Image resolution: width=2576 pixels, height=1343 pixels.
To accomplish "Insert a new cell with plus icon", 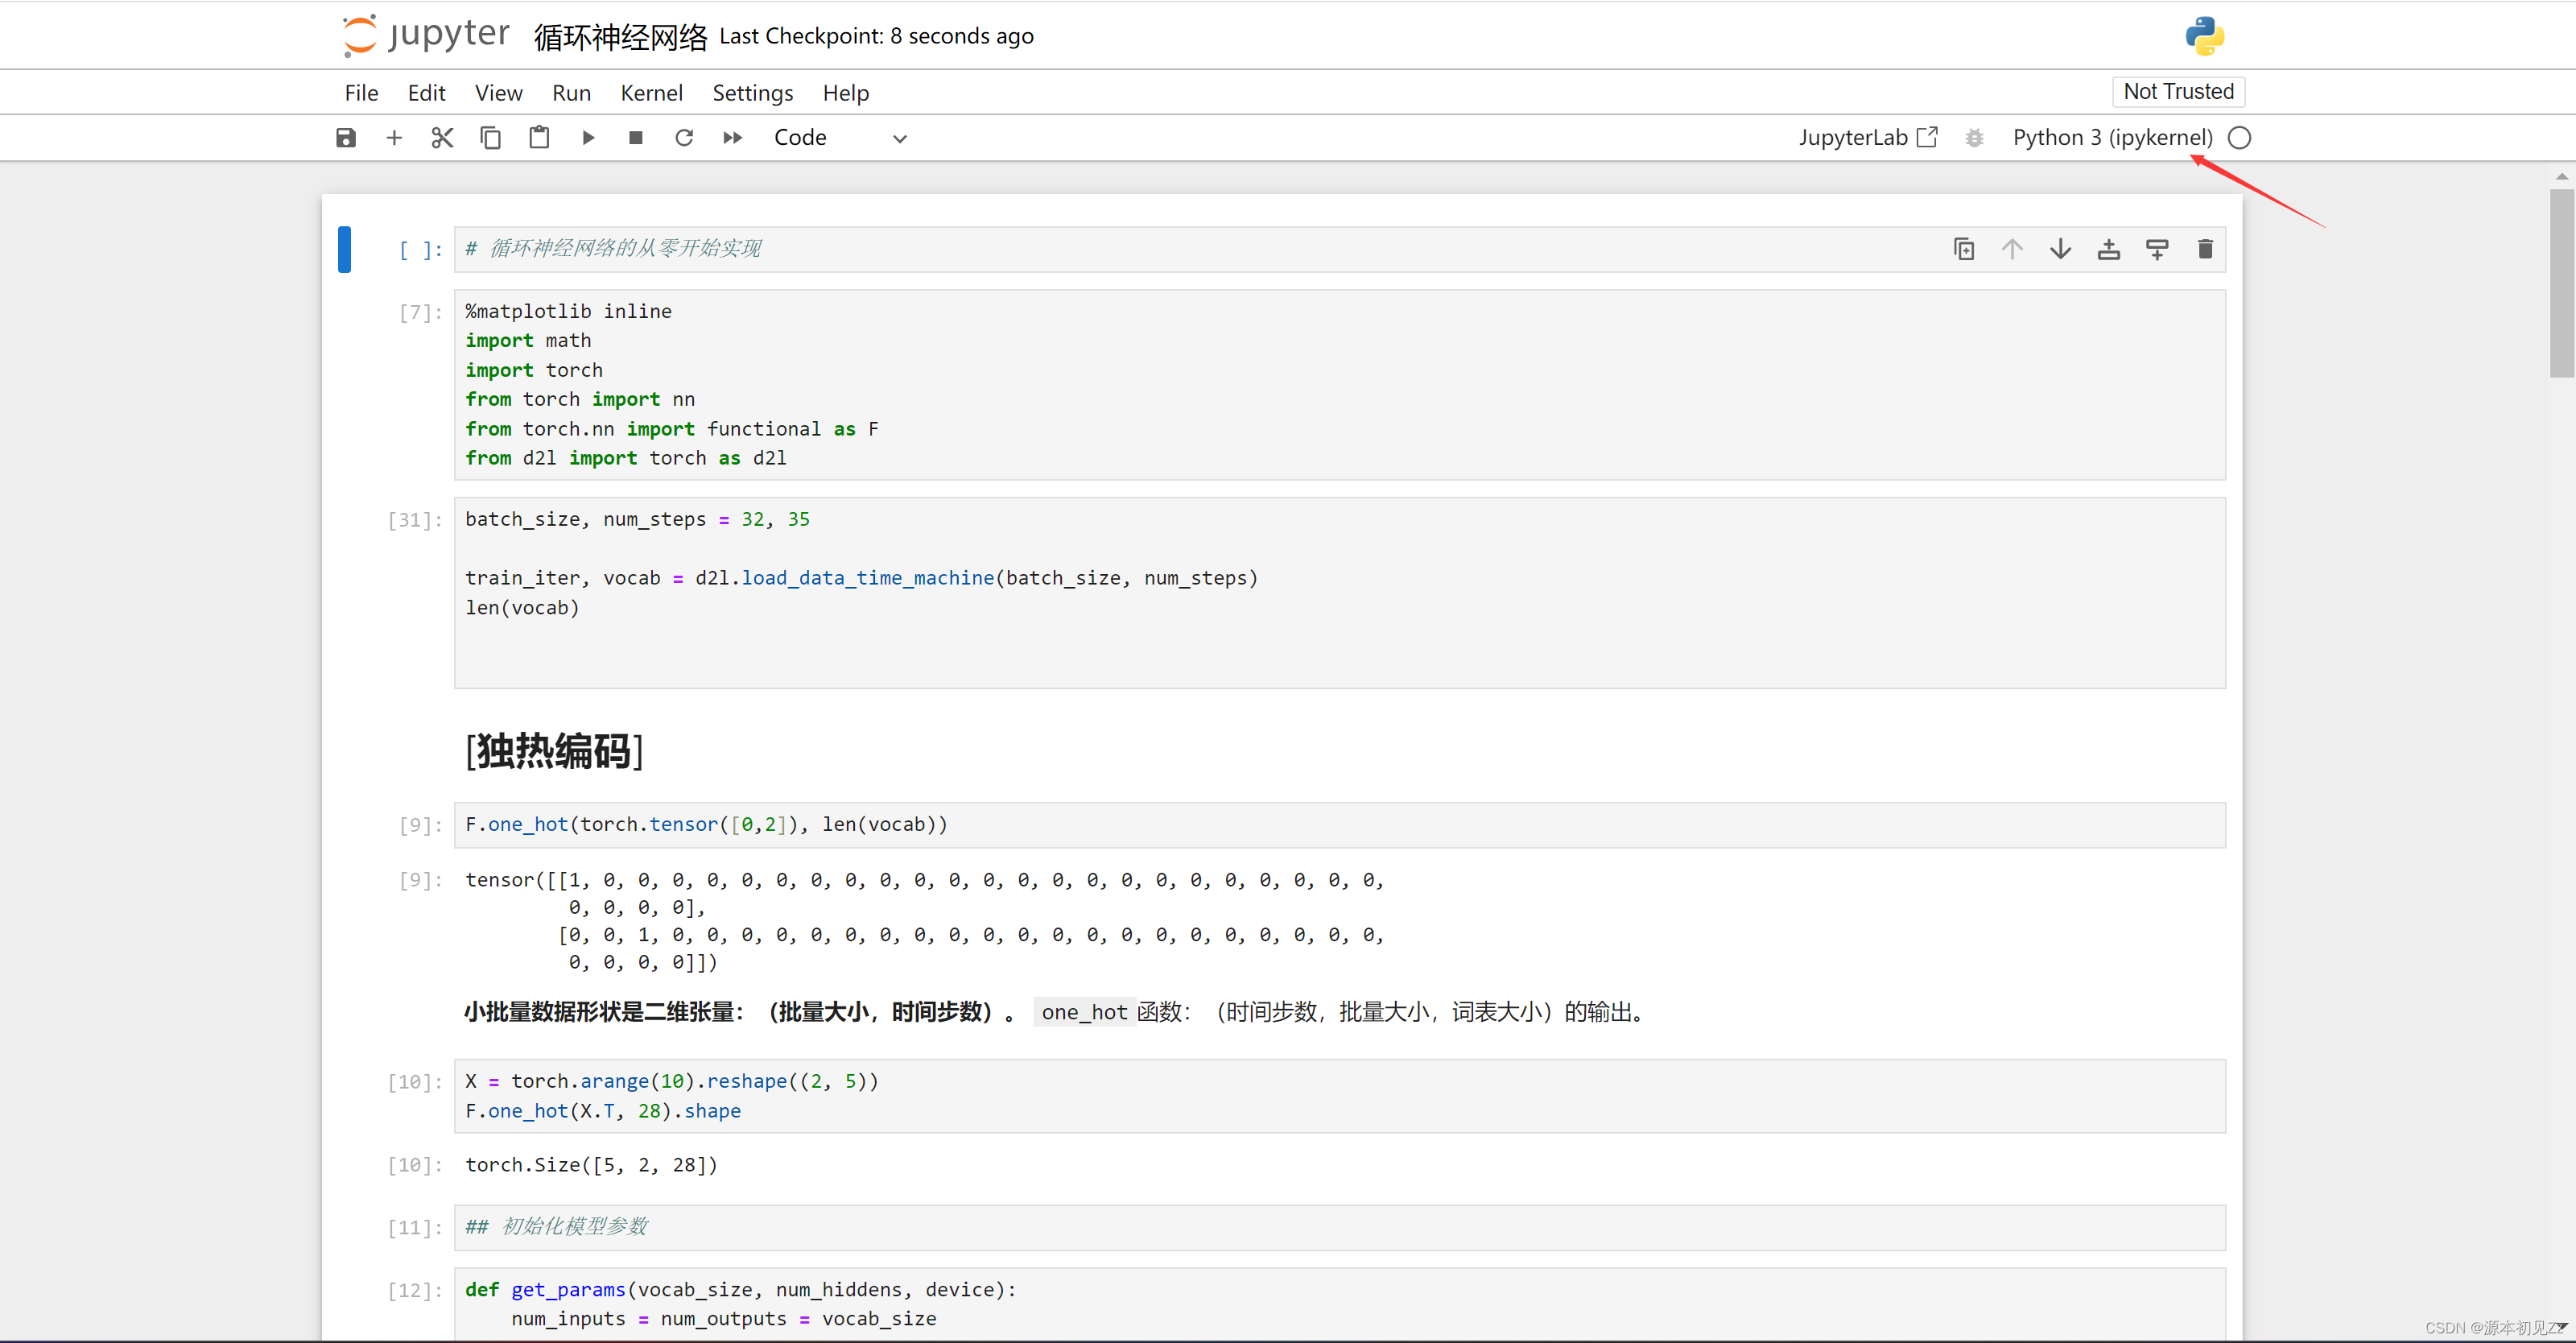I will 394,138.
